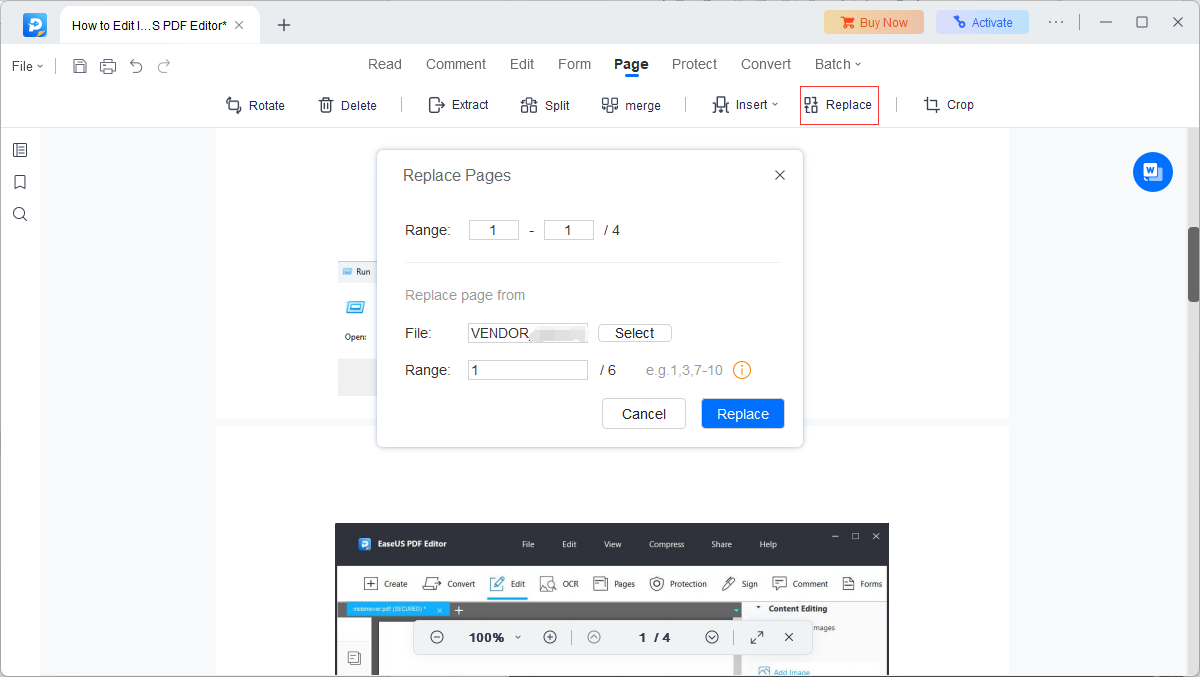Open the bookmarks panel in sidebar
Viewport: 1200px width, 677px height.
coord(20,182)
